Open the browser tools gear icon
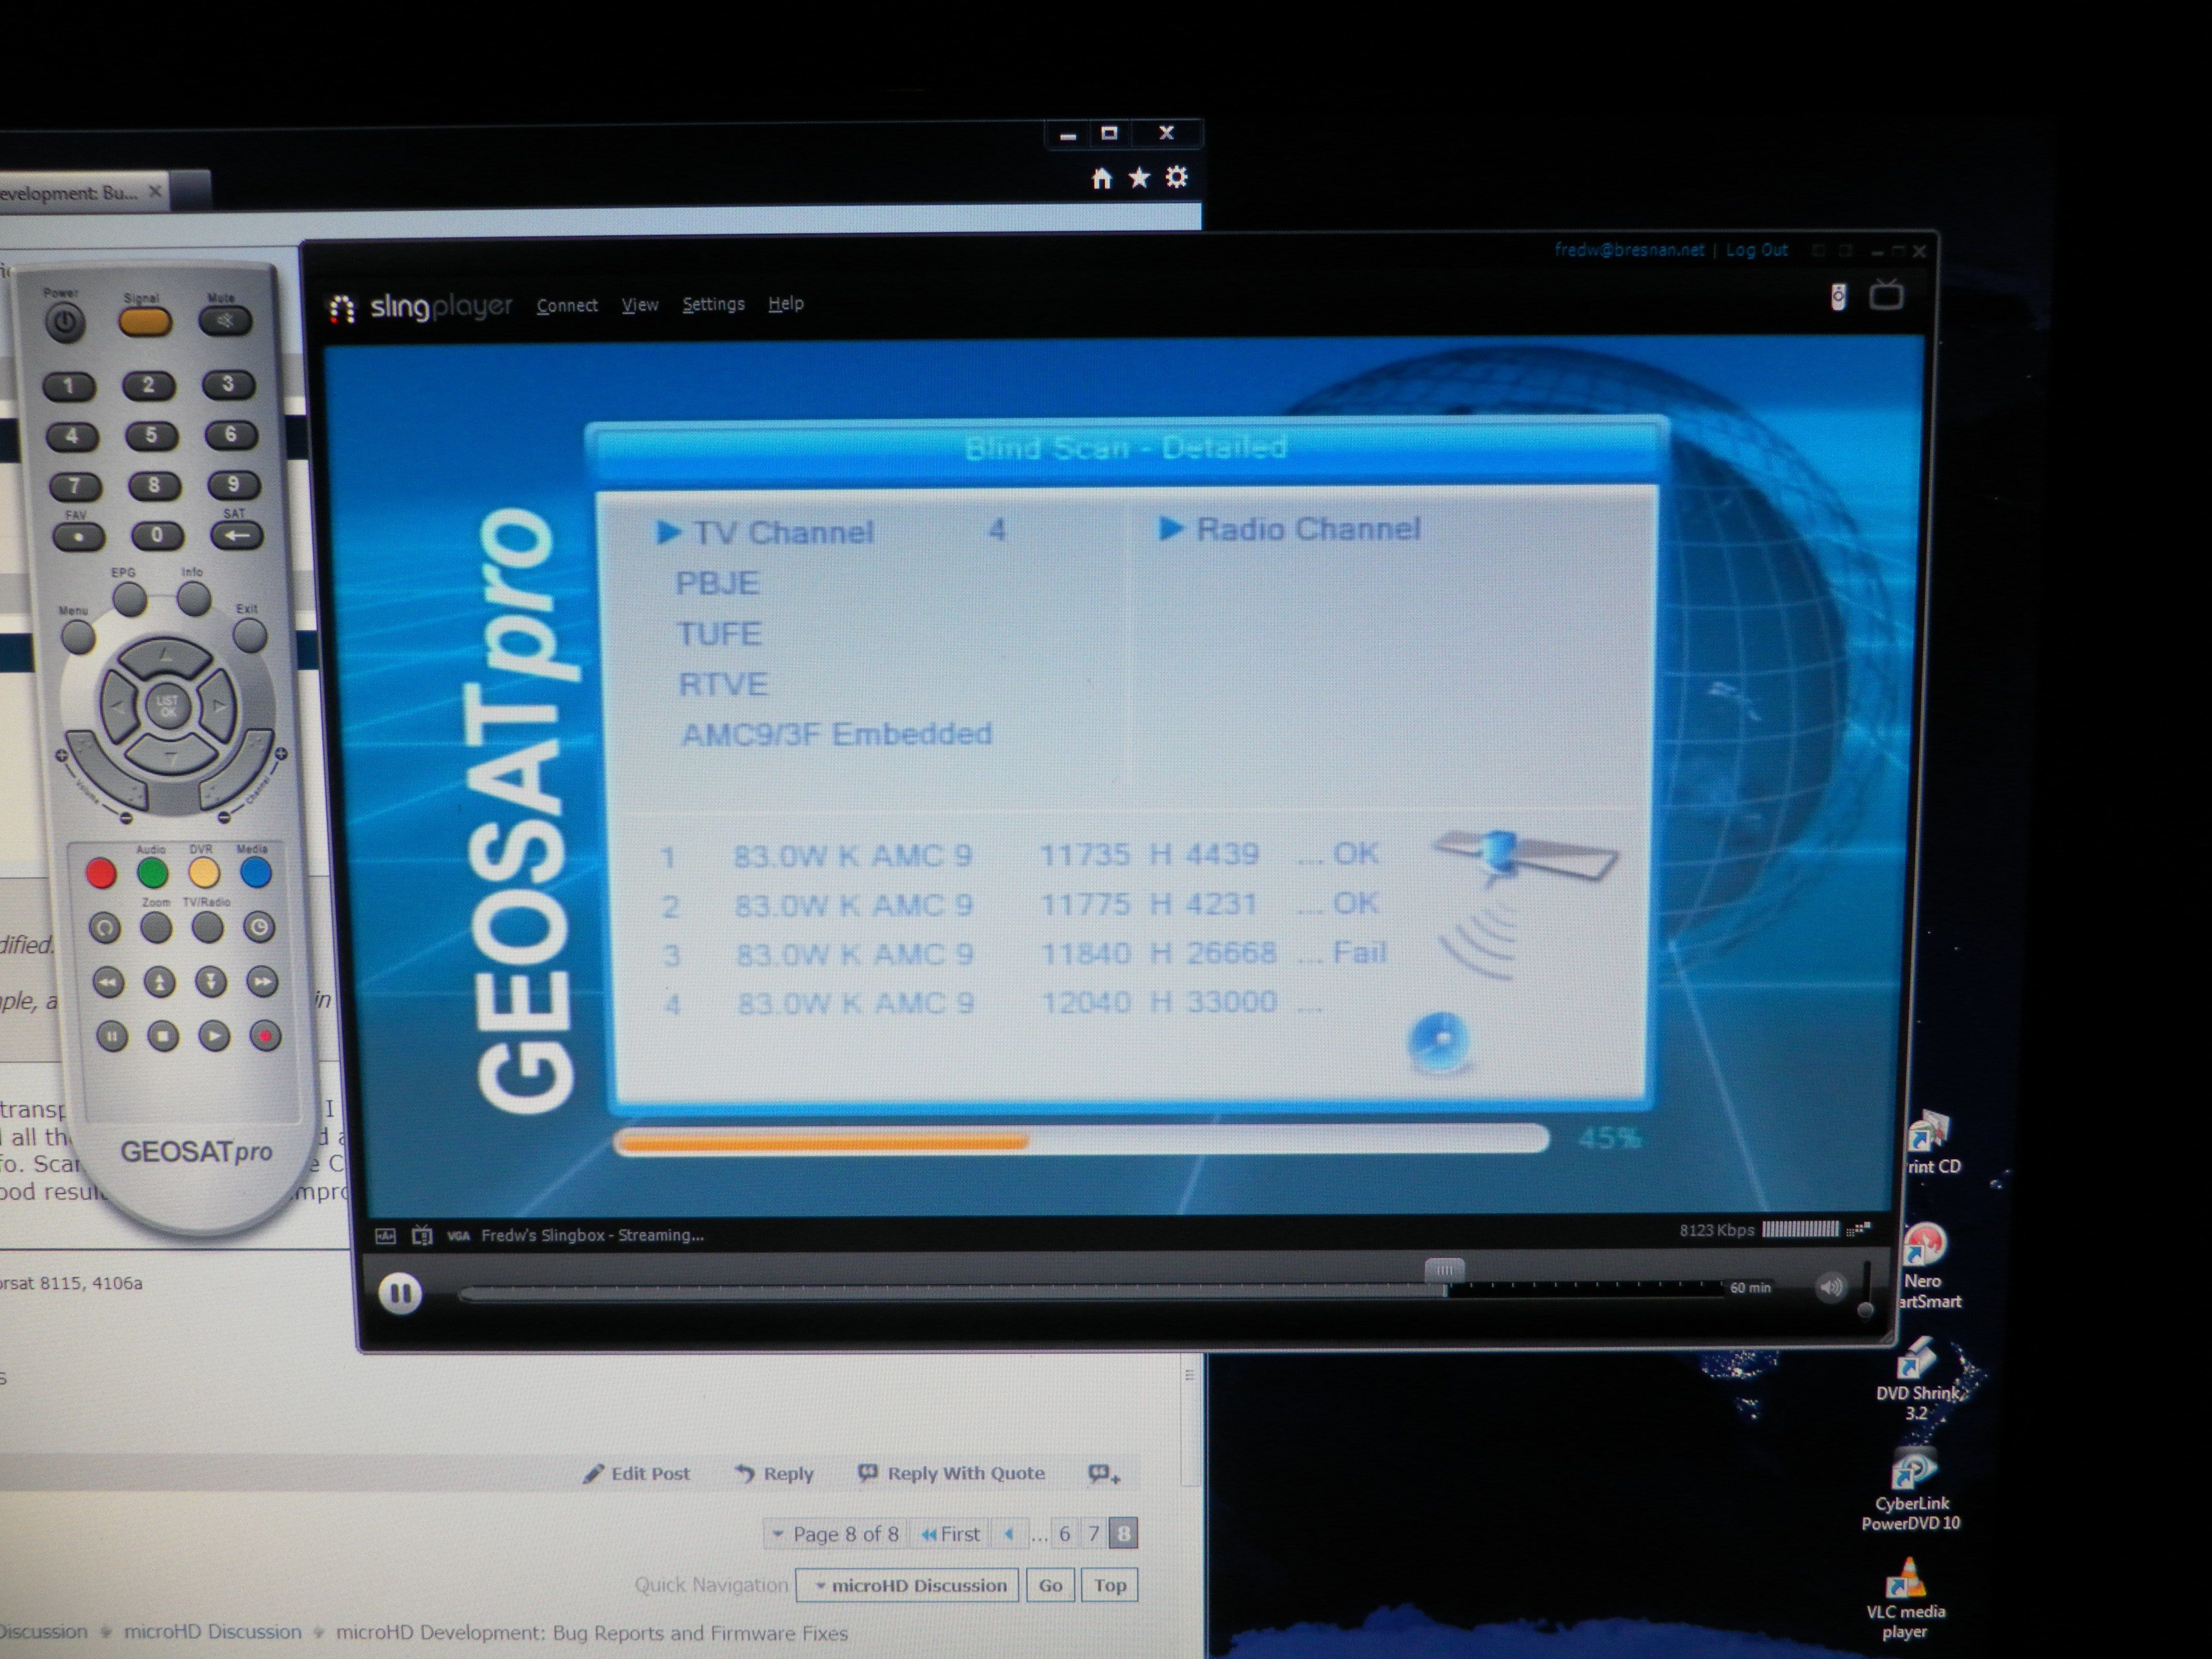This screenshot has height=1659, width=2212. click(x=1177, y=177)
